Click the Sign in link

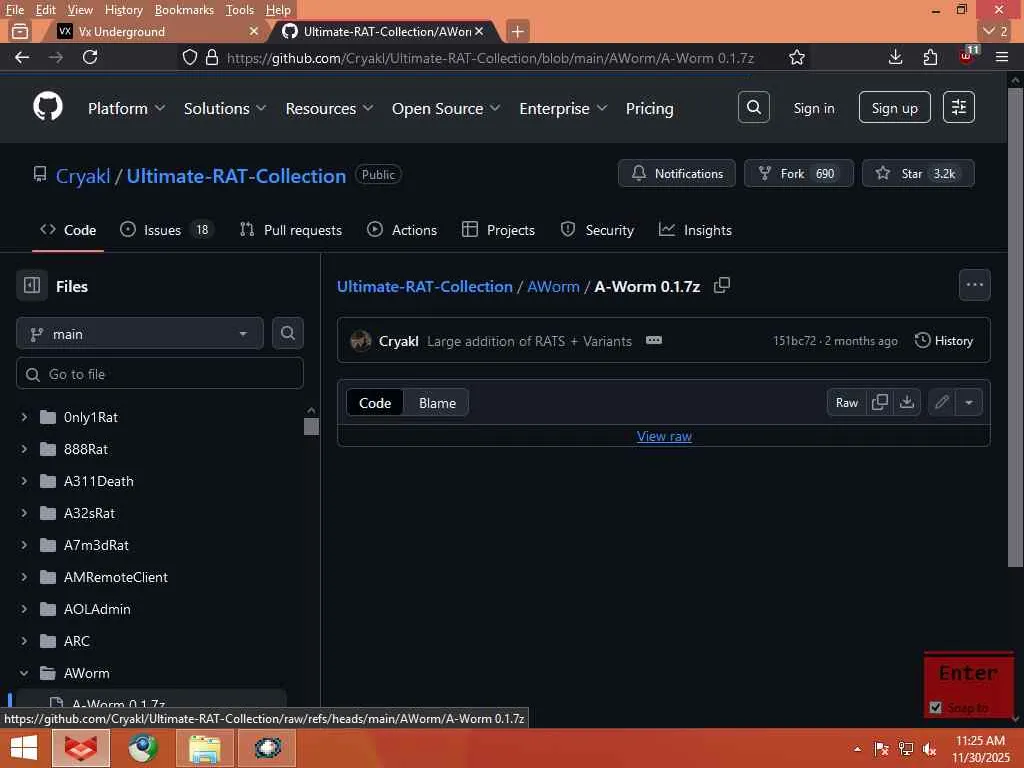pyautogui.click(x=814, y=108)
